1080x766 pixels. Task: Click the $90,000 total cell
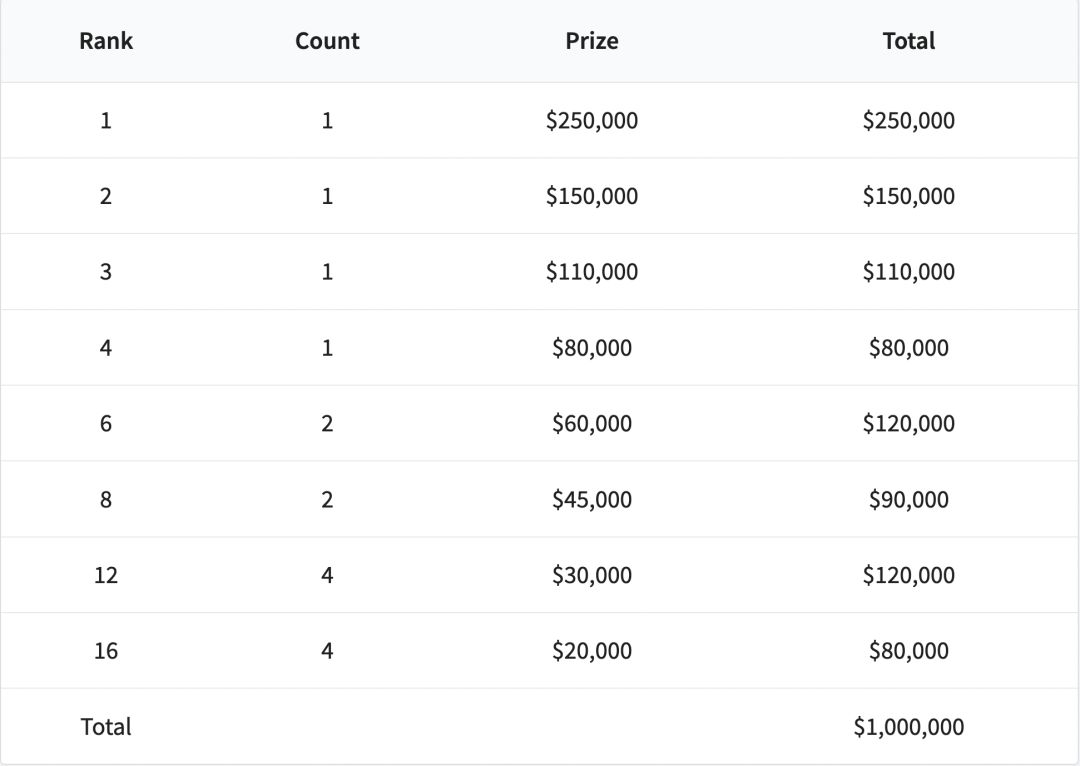click(x=909, y=499)
